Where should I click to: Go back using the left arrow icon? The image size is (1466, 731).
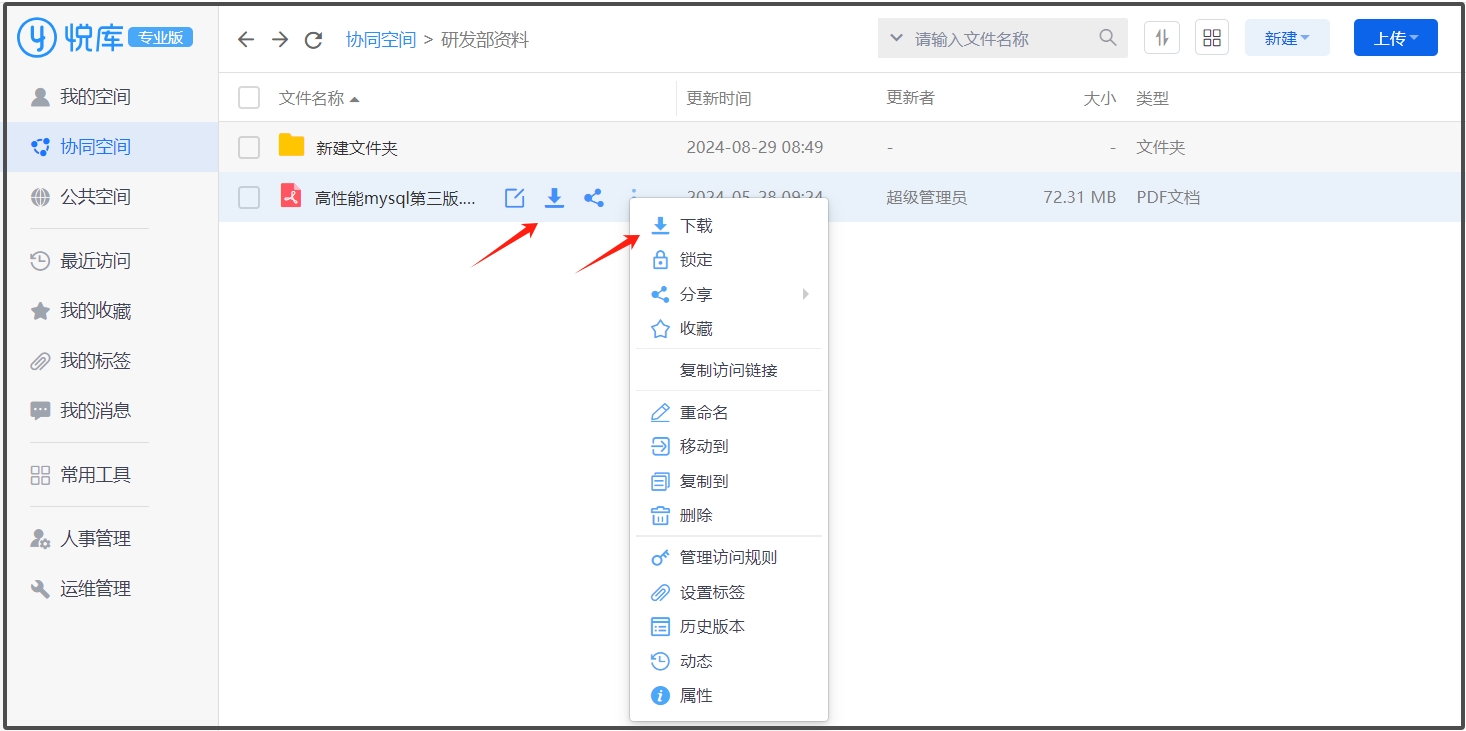[x=246, y=40]
